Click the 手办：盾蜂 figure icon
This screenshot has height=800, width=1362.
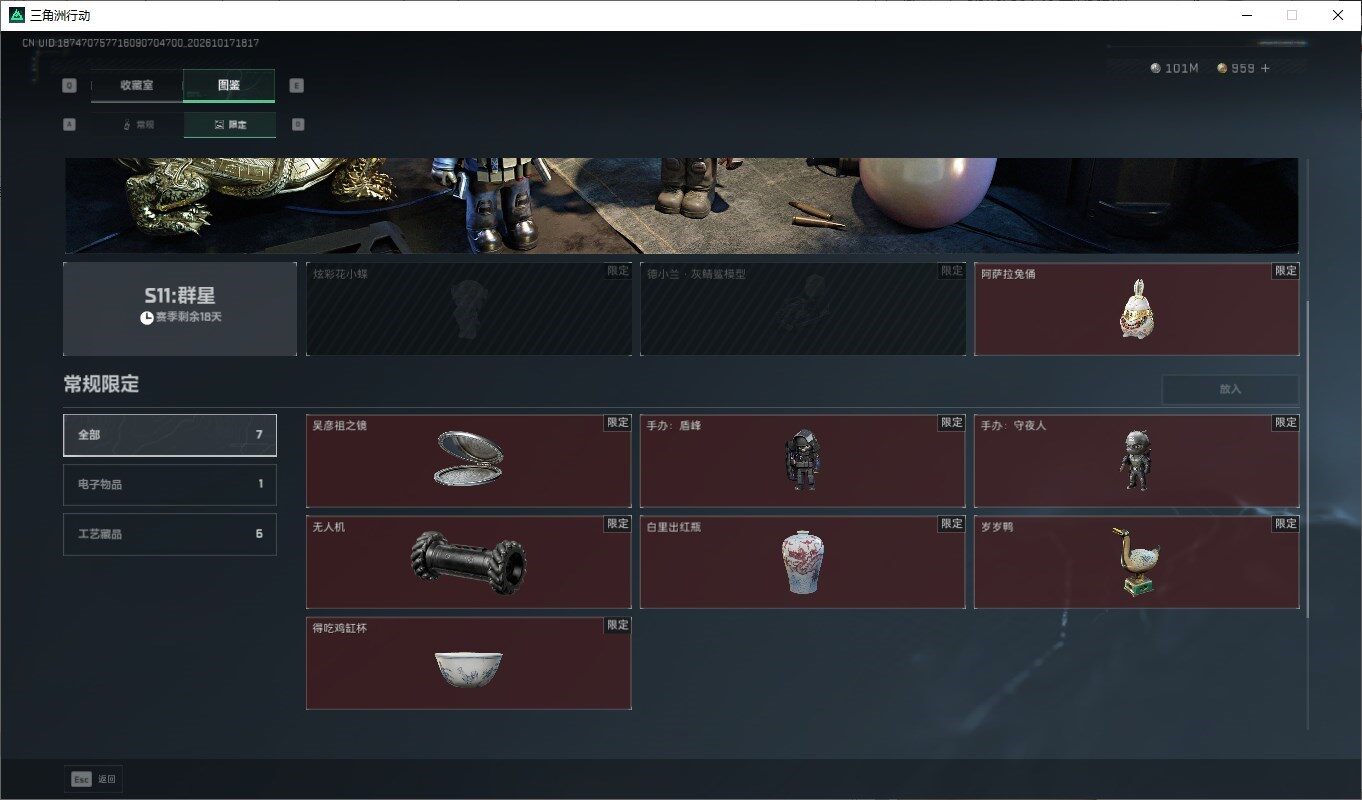802,459
